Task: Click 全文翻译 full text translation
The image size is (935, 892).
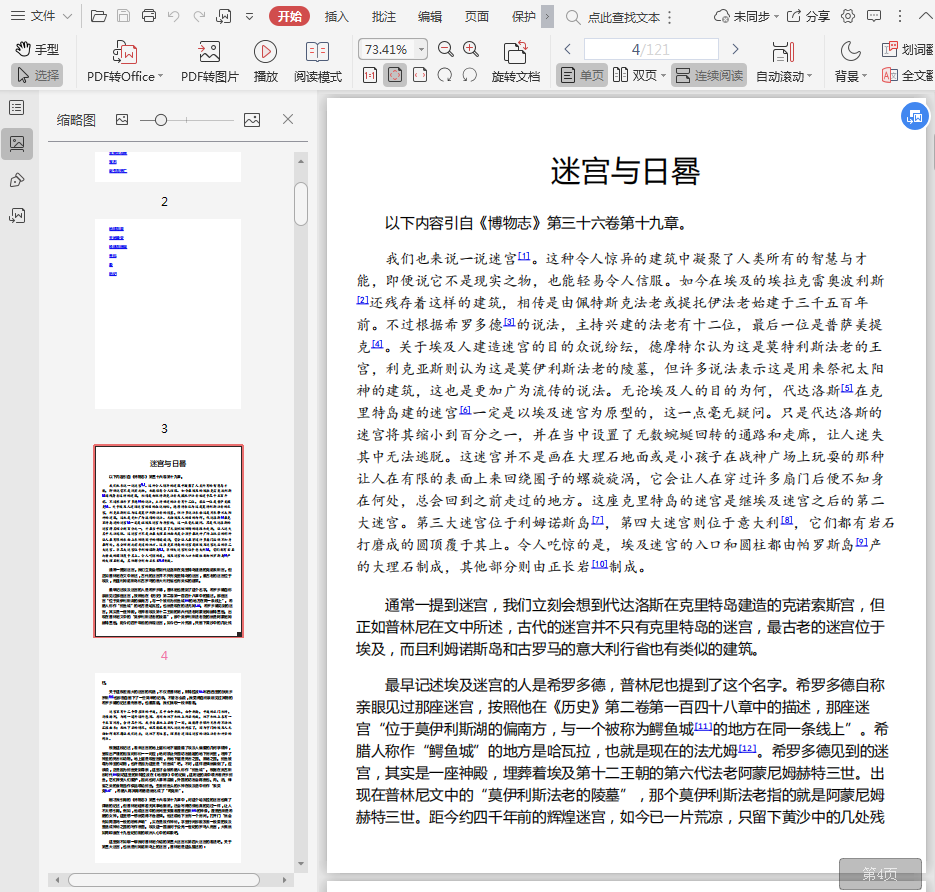Action: pos(908,75)
